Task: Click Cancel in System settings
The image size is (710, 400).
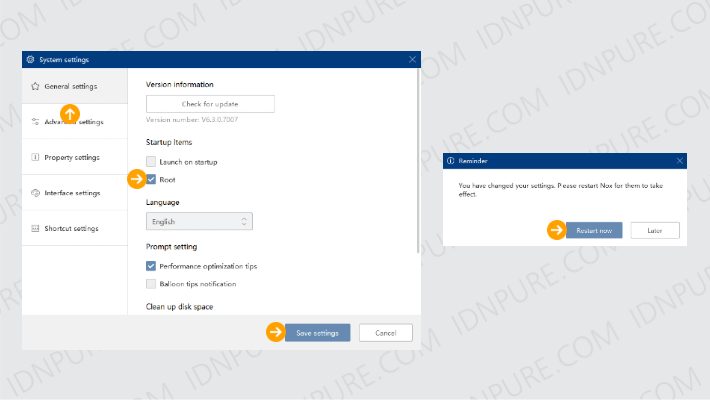Action: pos(386,333)
